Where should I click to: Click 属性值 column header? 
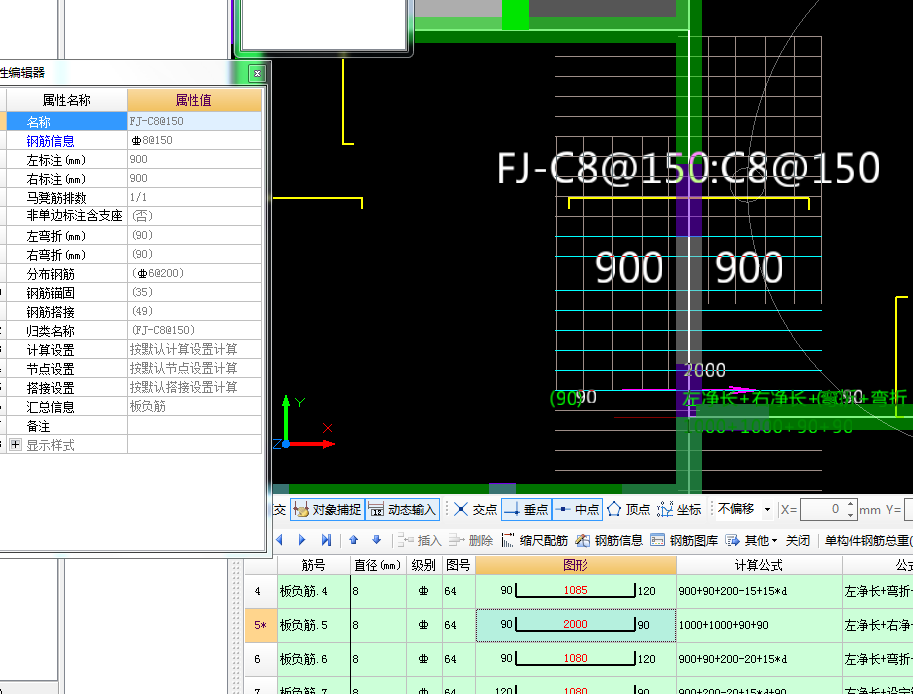[x=194, y=100]
